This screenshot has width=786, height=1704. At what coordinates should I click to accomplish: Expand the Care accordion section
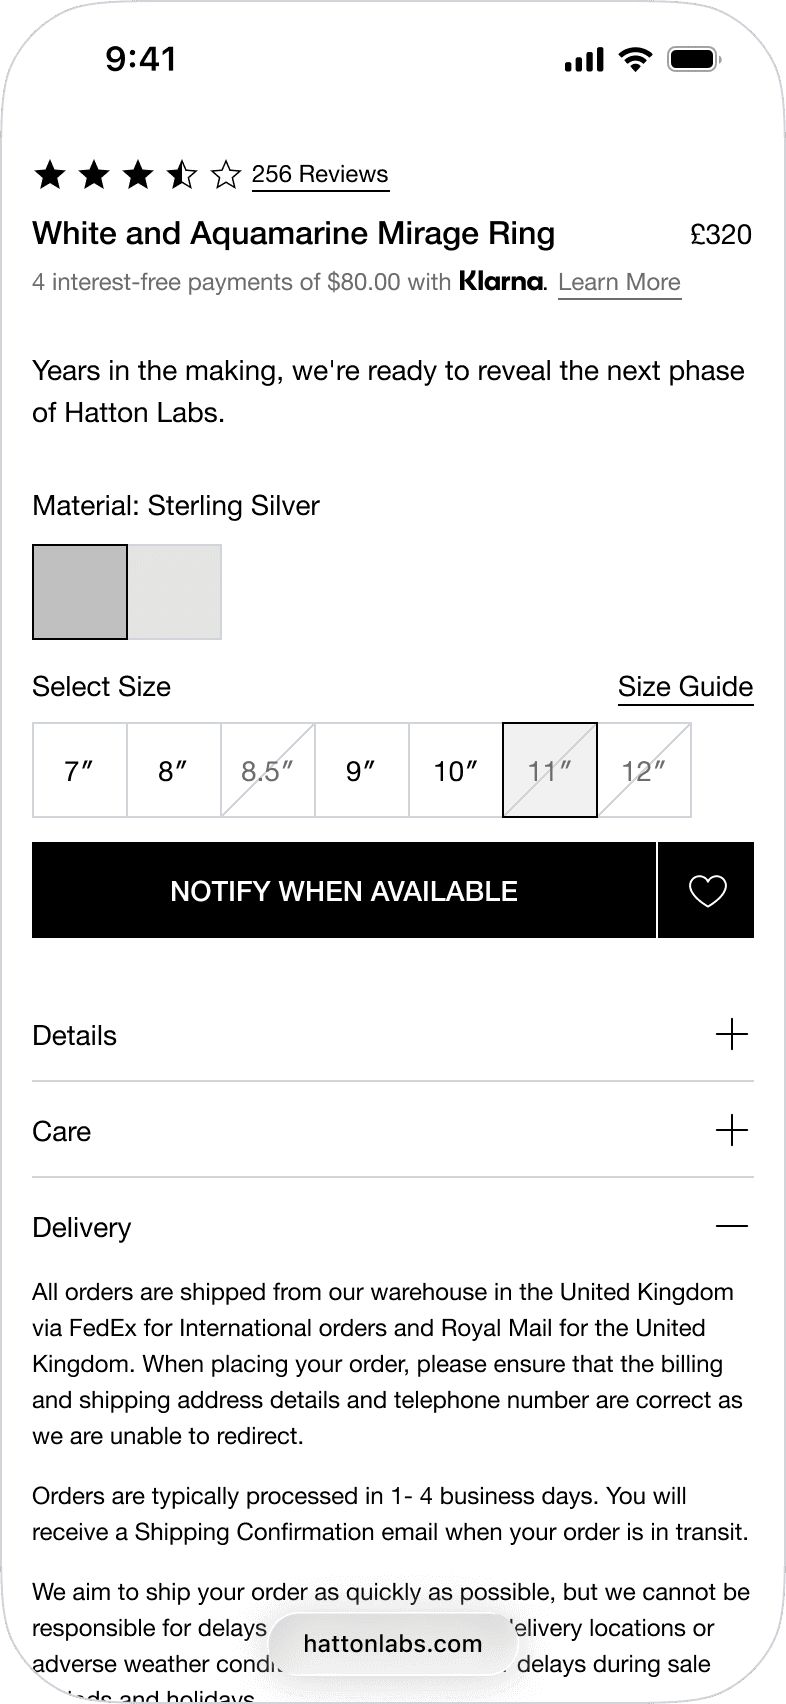point(393,1131)
